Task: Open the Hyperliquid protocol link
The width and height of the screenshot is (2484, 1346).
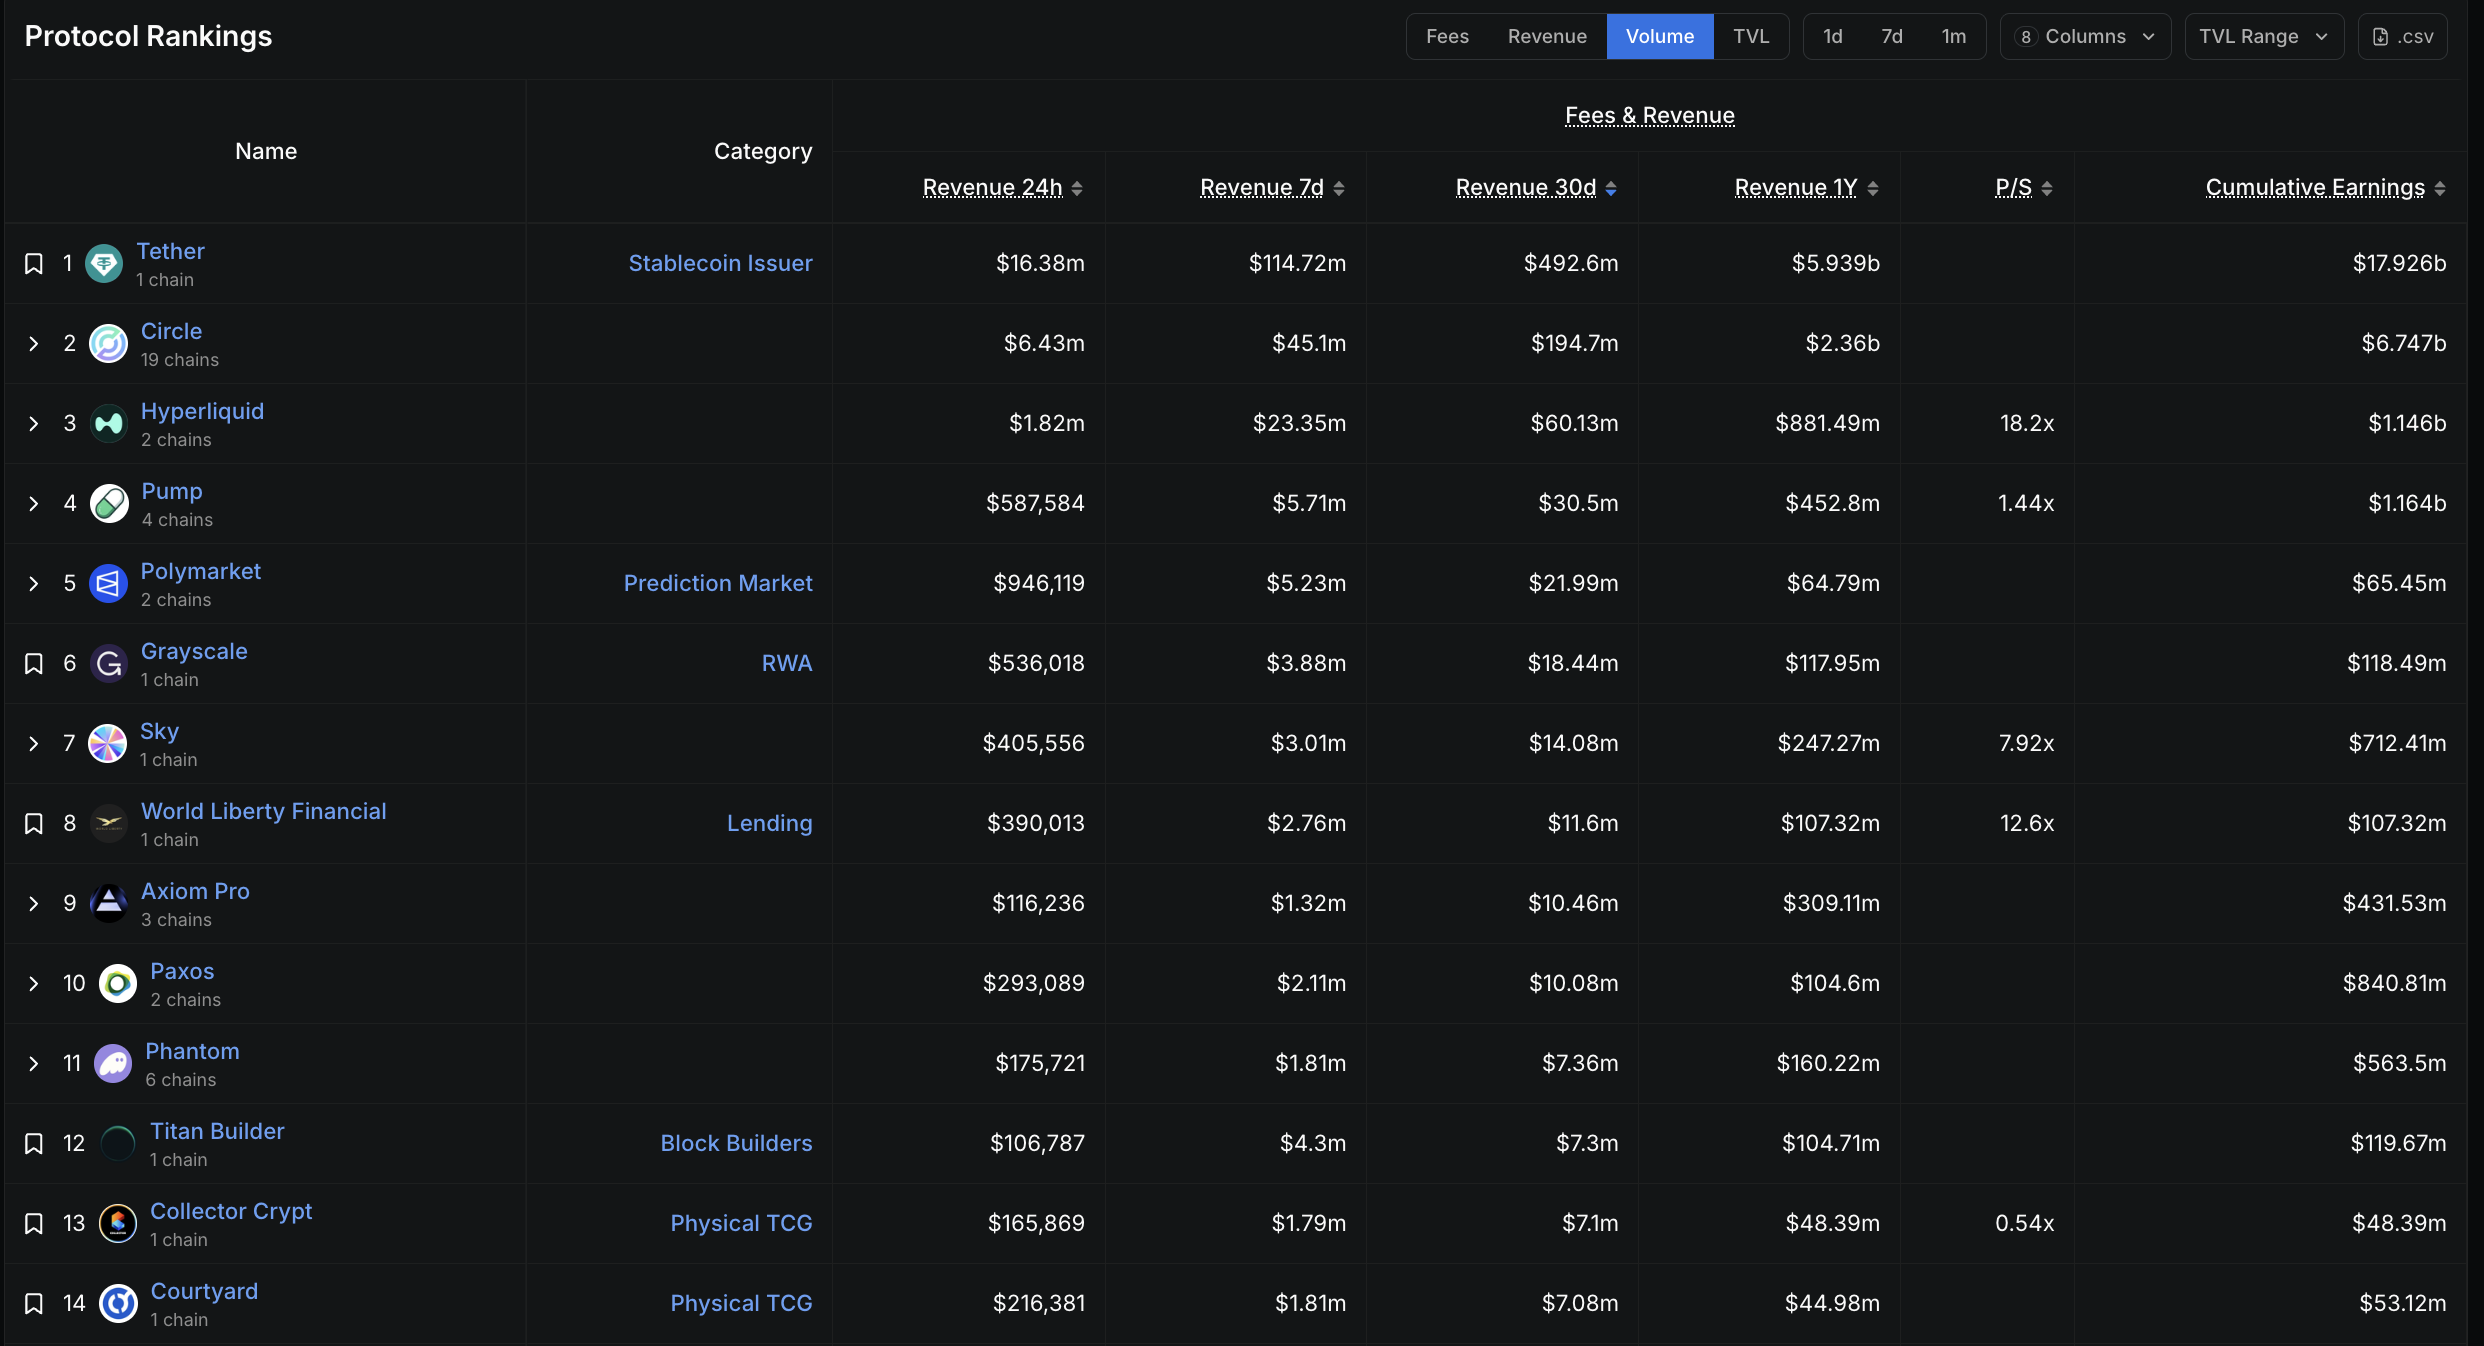Action: point(202,411)
